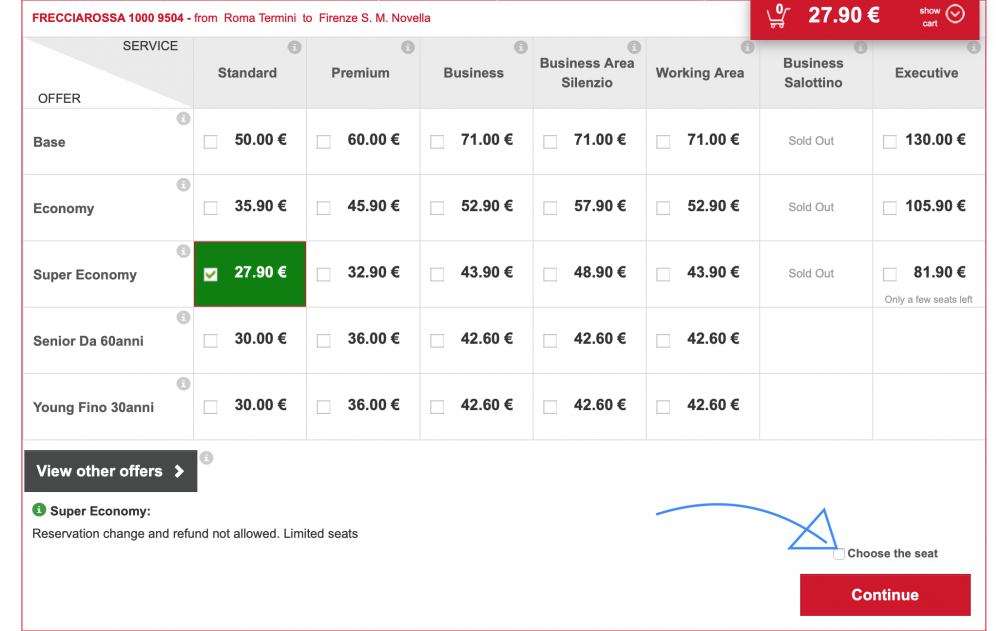The width and height of the screenshot is (1000, 631).
Task: Show info for Senior Da 60anni offer
Action: tap(183, 318)
